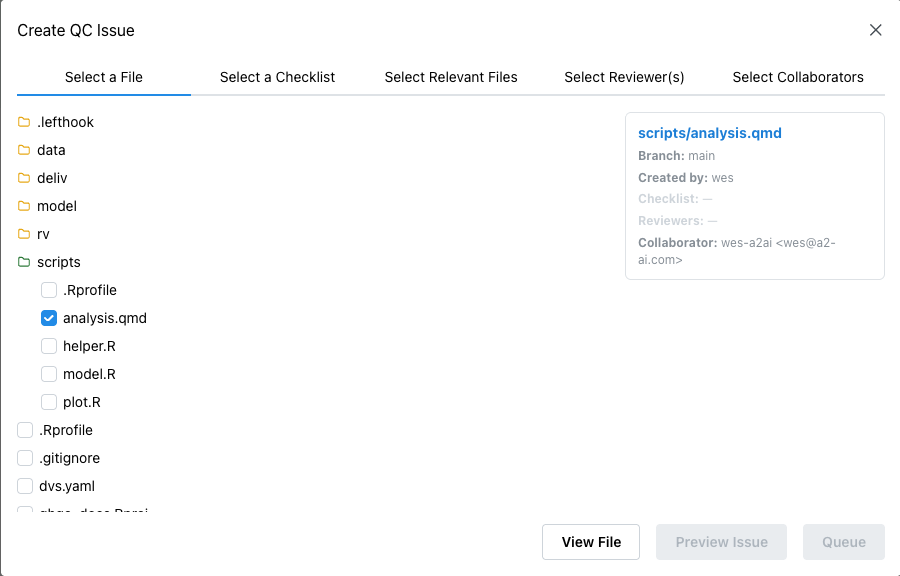Open the Select Reviewer(s) tab

624,77
